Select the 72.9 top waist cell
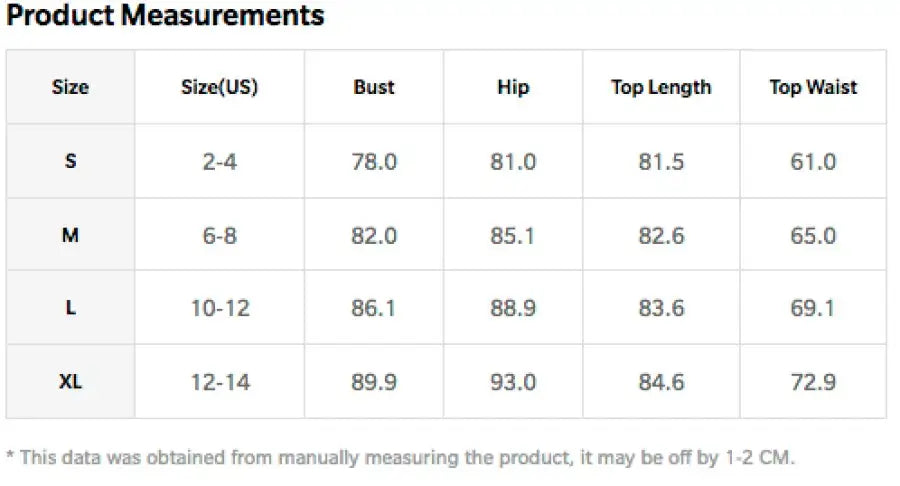Viewport: 900px width, 486px height. point(813,381)
